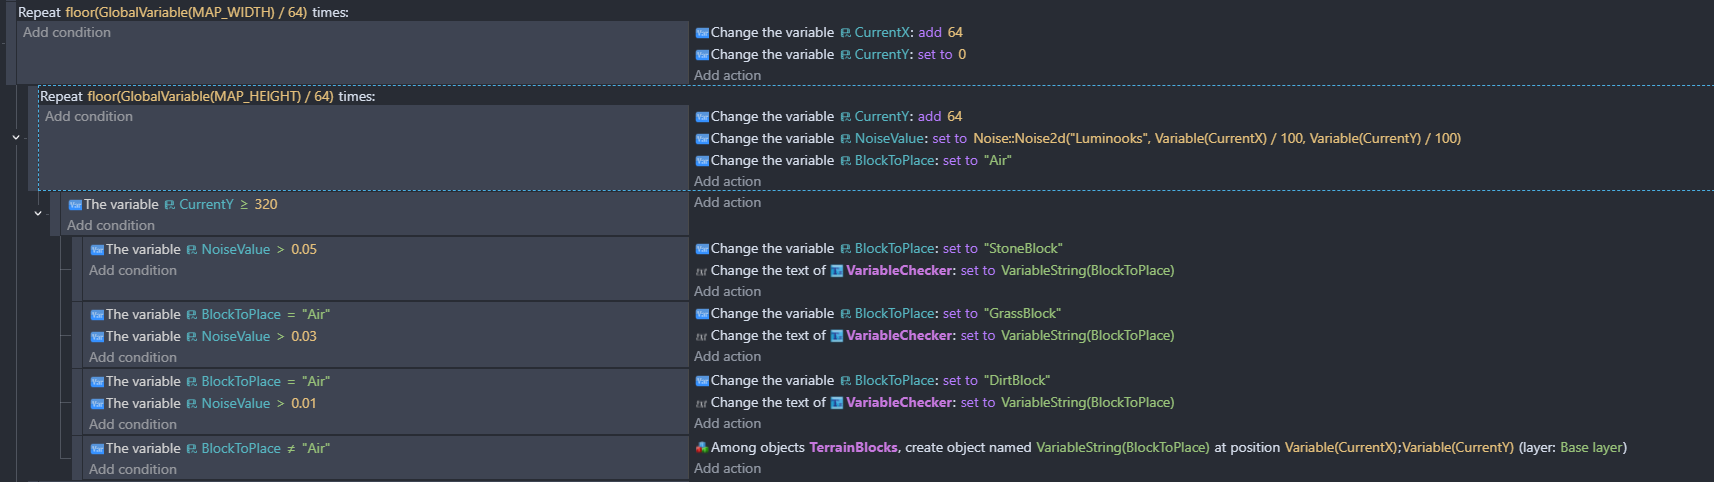Collapse the MAP_HEIGHT repeat event chevron

pyautogui.click(x=16, y=137)
